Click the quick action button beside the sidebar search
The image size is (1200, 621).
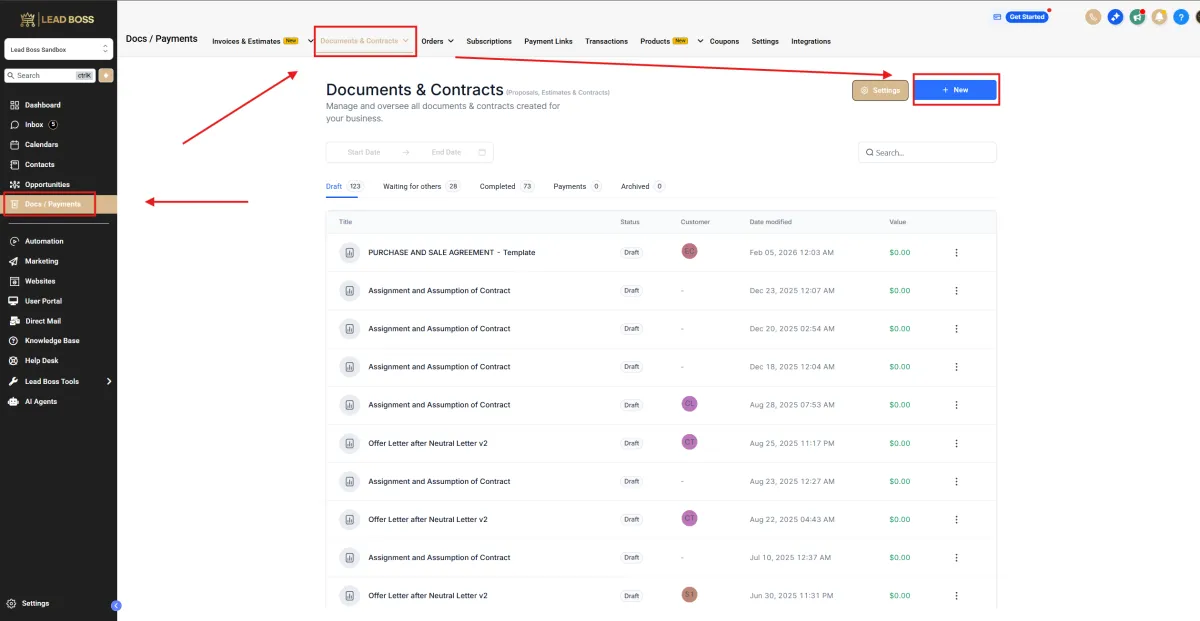(106, 76)
